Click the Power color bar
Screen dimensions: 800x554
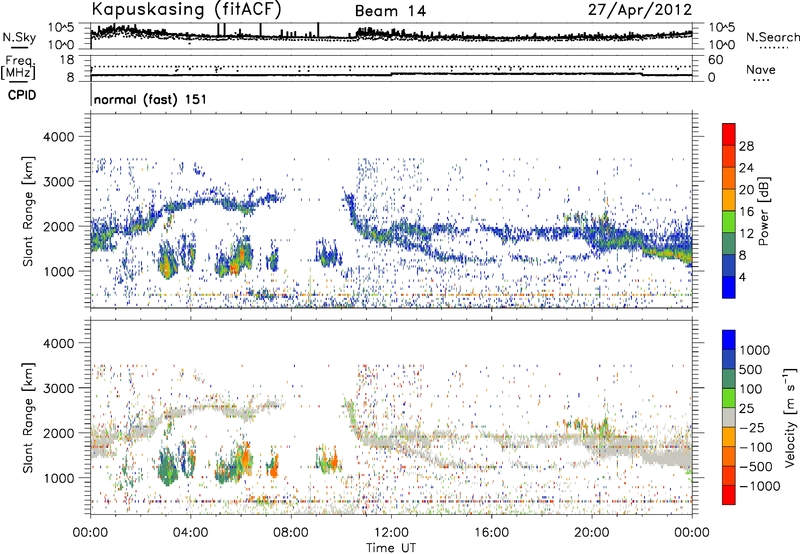pos(729,211)
